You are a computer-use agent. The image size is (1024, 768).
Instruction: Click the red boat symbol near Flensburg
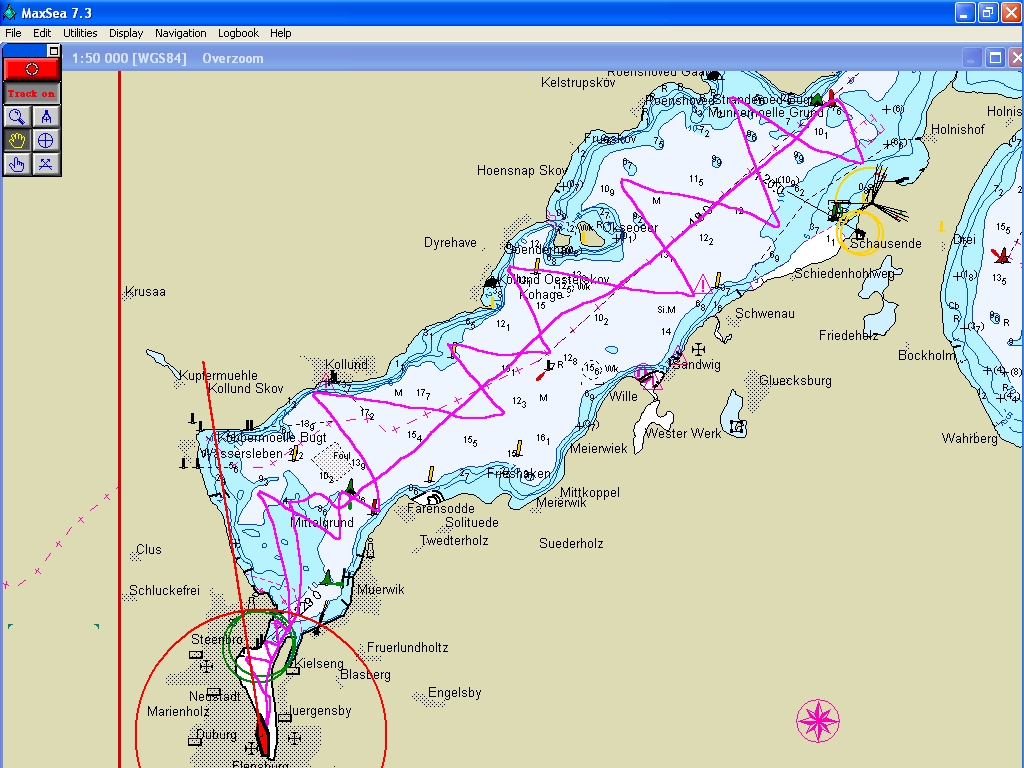pos(263,735)
